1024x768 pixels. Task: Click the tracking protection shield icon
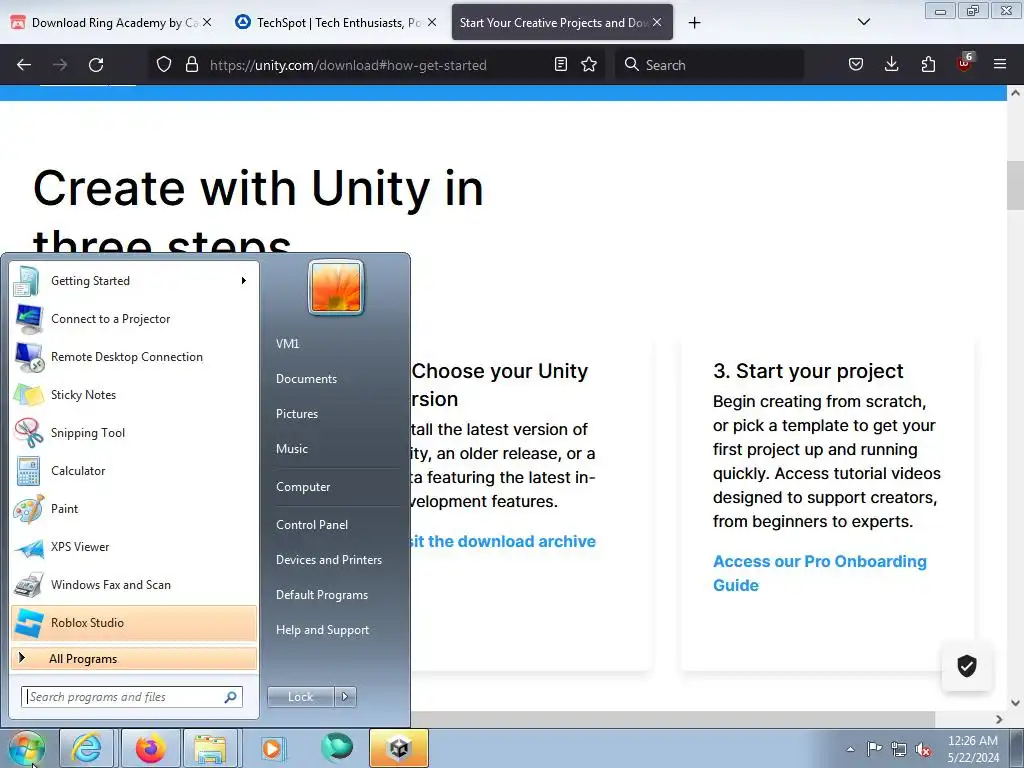164,65
